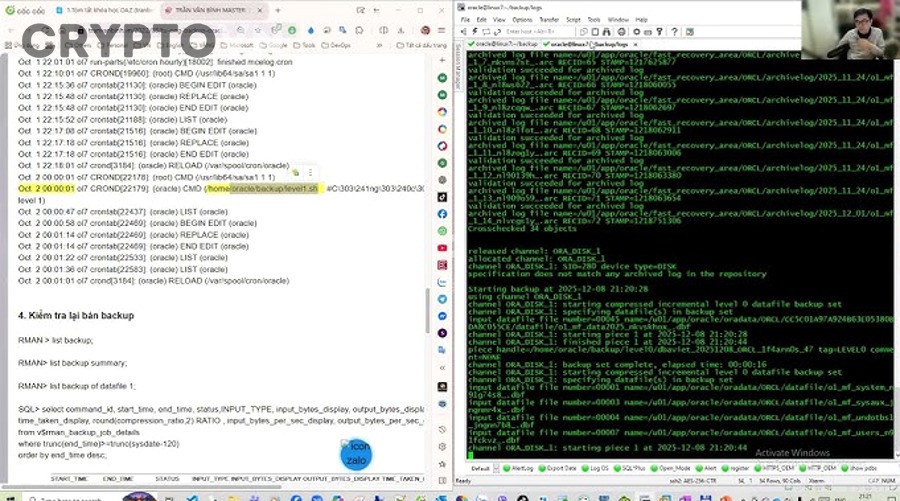Click the Messenger icon in browser sidebar
Screen dimensions: 900x501
coord(442,316)
